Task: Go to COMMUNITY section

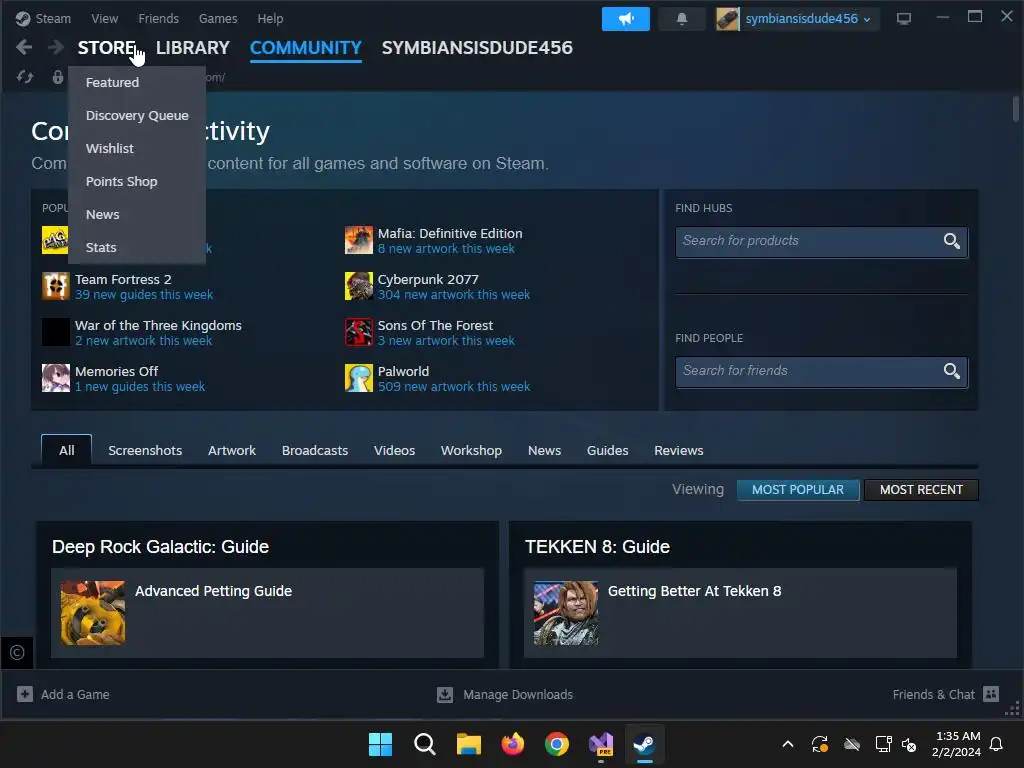Action: (306, 48)
